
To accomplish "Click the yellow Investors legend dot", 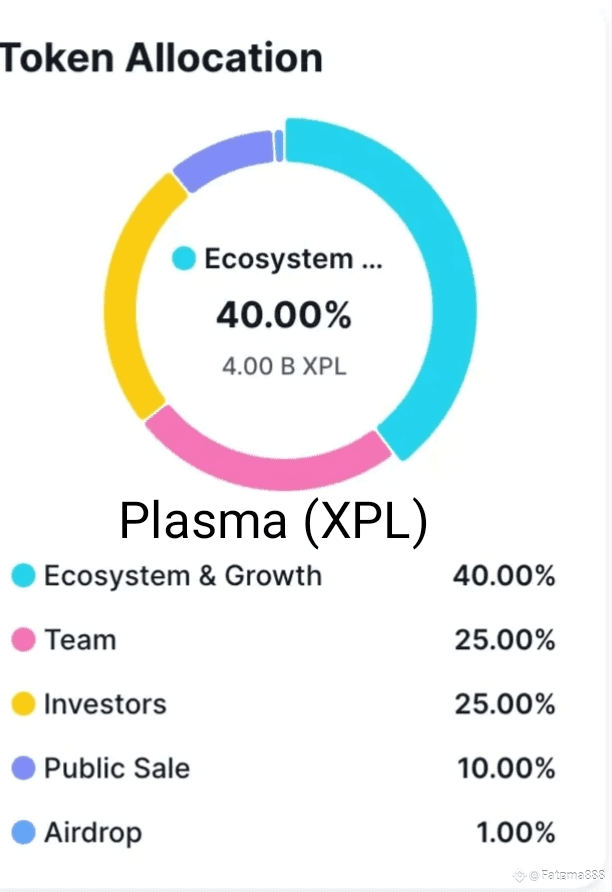I will (x=23, y=704).
